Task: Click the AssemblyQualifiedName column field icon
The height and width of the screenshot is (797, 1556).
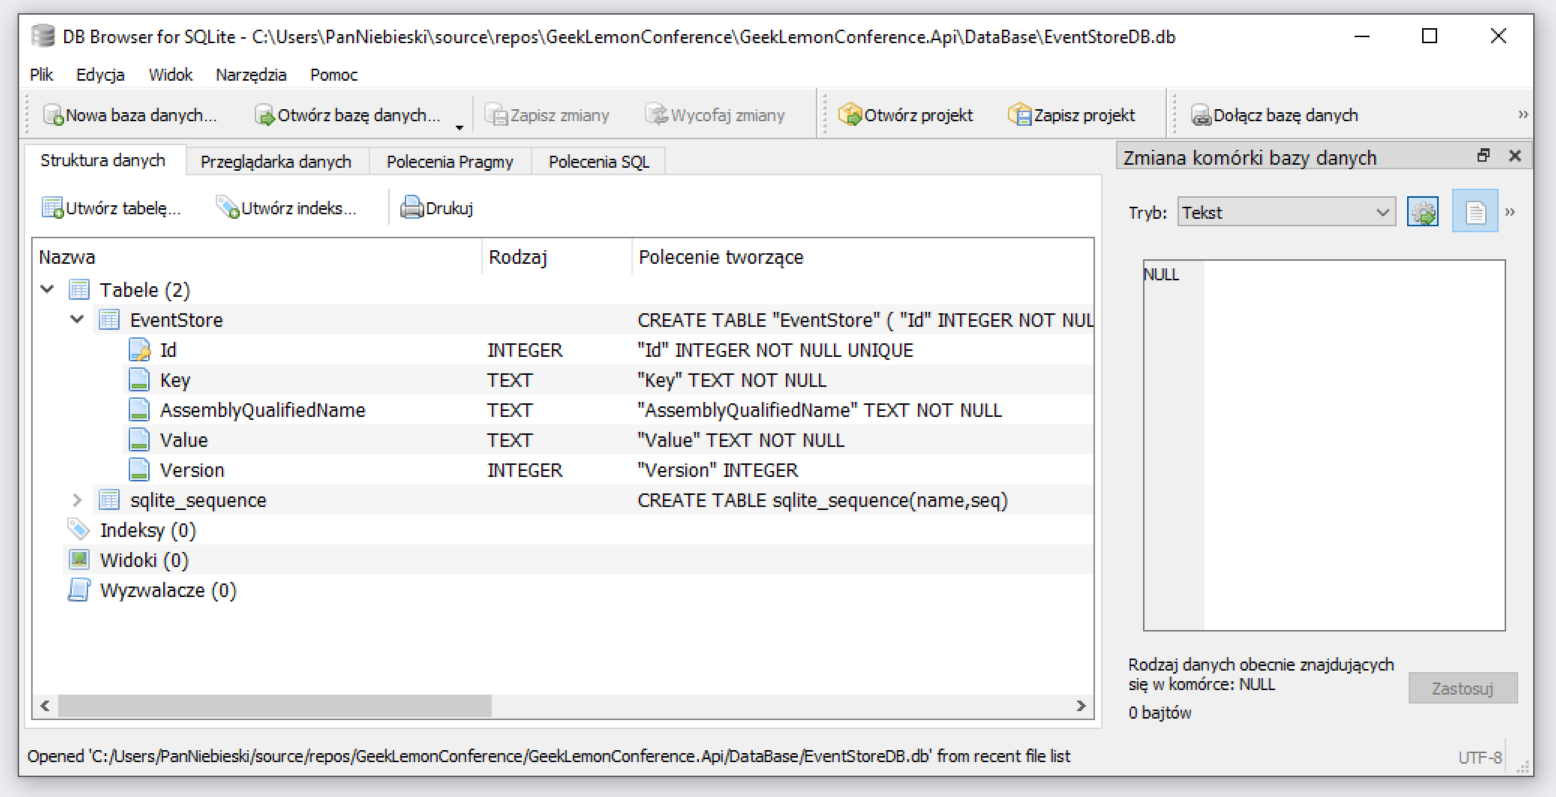Action: (x=139, y=410)
